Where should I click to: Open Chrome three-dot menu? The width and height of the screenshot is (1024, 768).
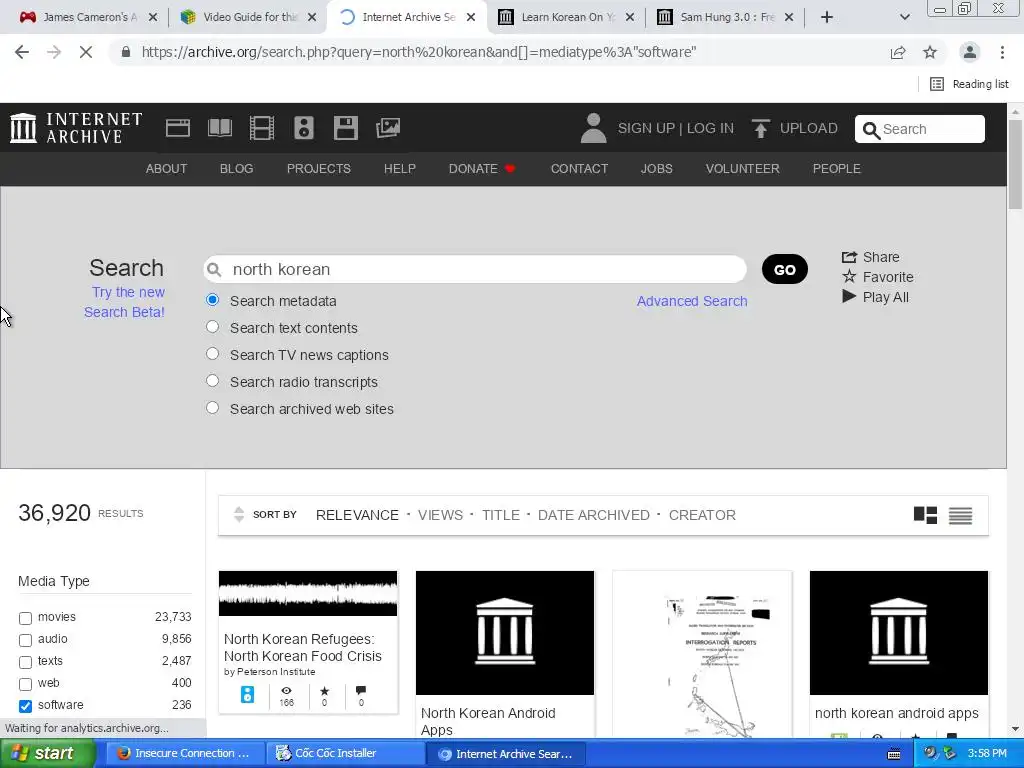pyautogui.click(x=1002, y=52)
